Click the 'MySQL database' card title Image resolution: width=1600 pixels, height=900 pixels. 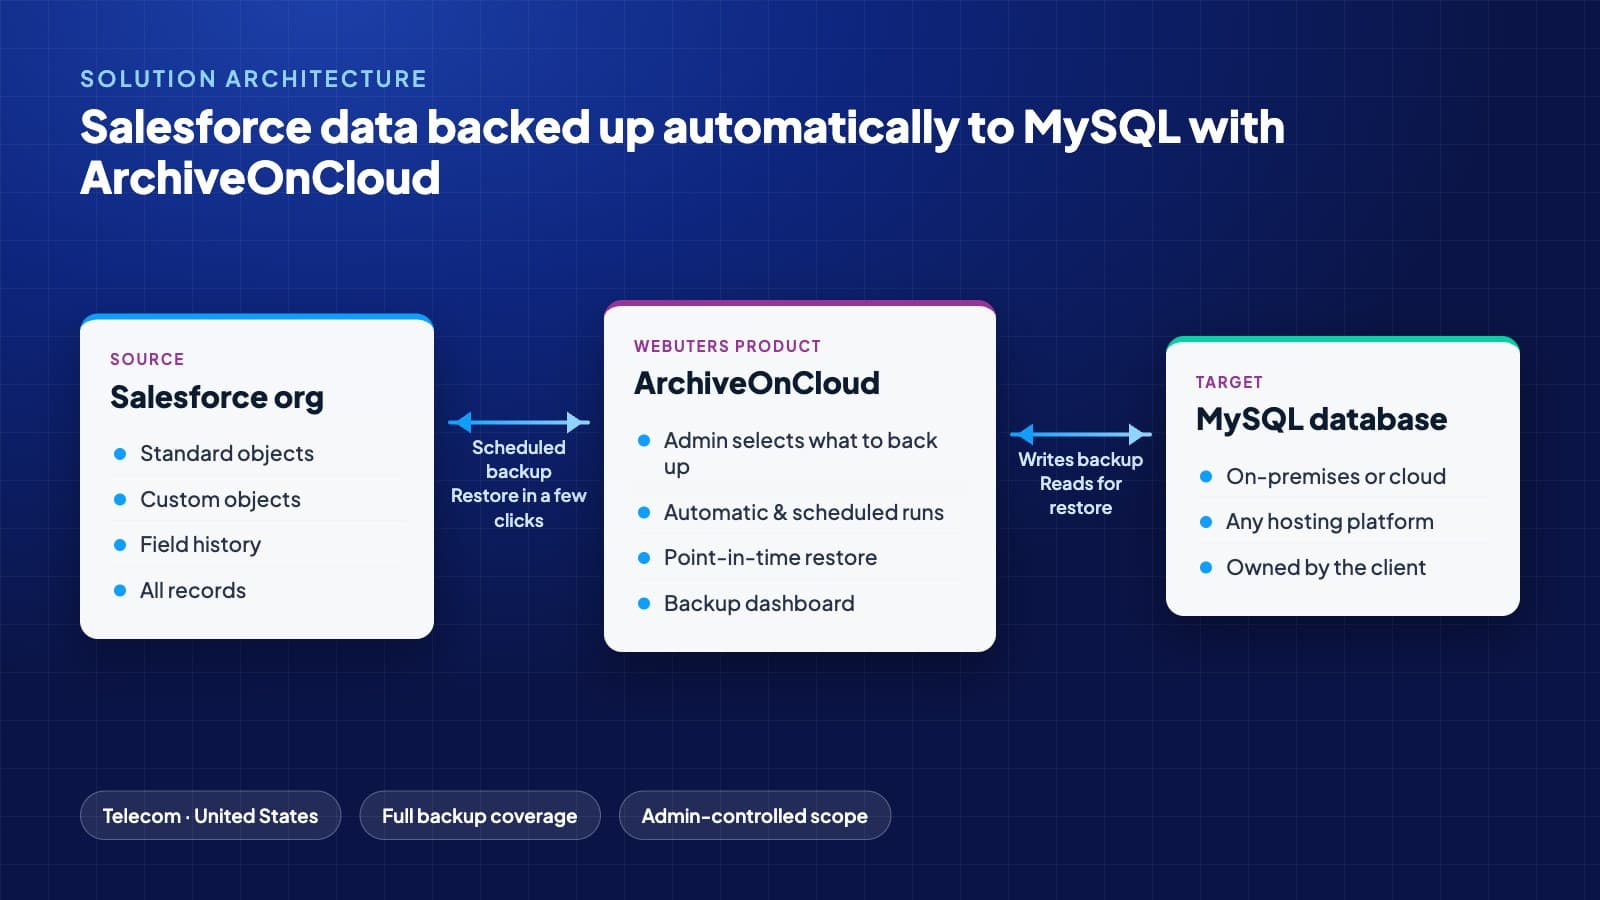pyautogui.click(x=1321, y=419)
